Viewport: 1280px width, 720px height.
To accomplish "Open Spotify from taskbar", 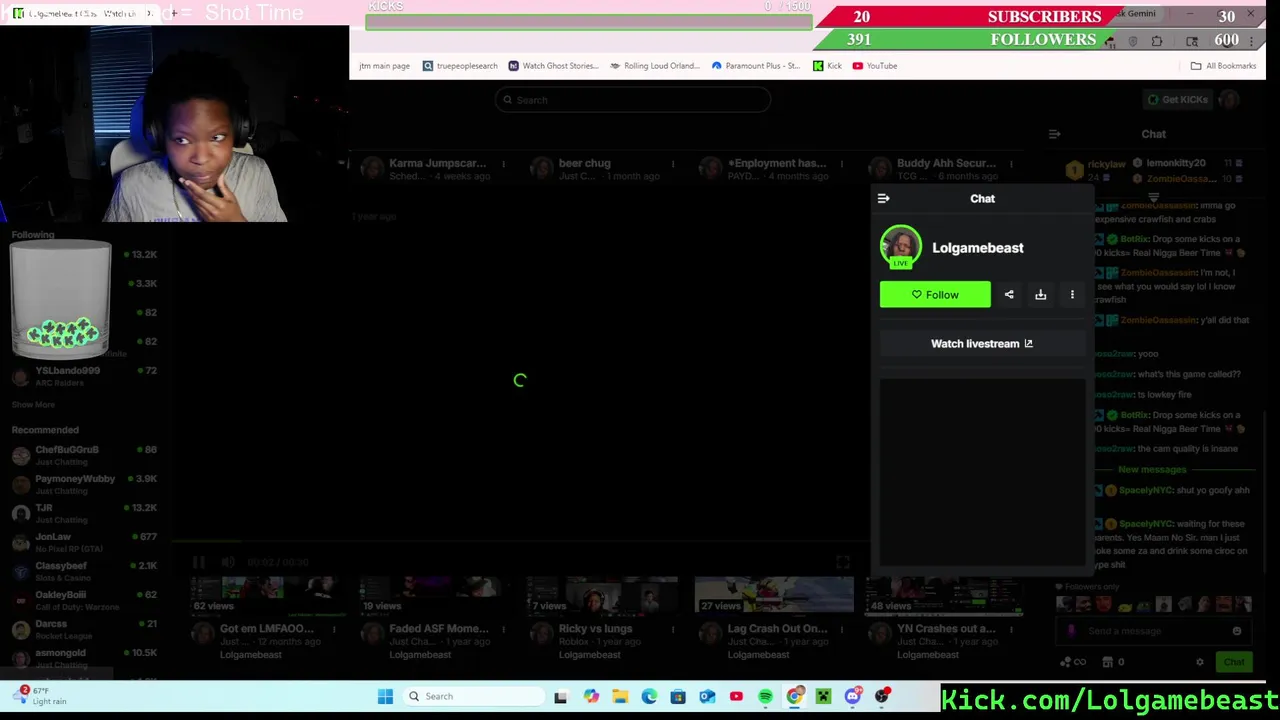I will (765, 696).
